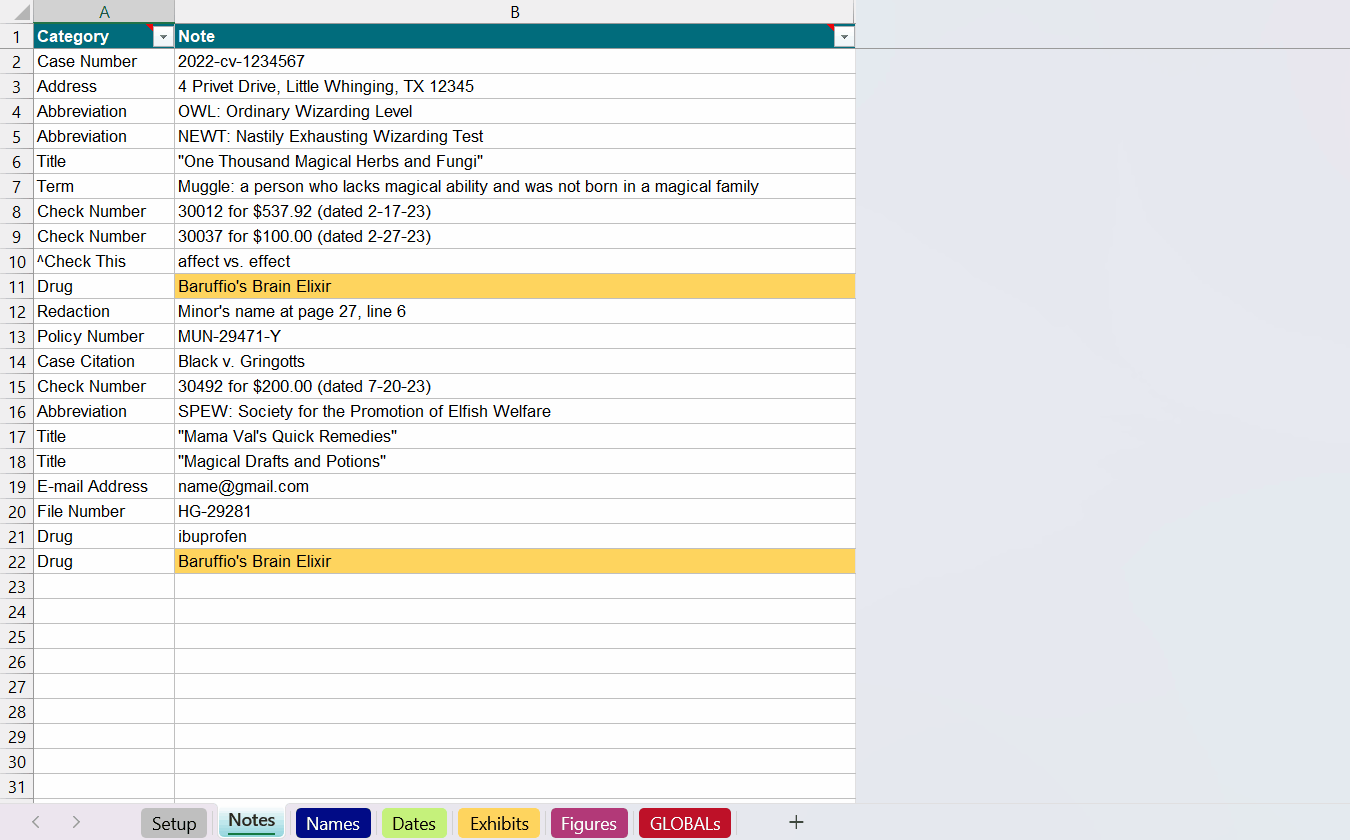Select the "affect vs. effect" cell
The height and width of the screenshot is (840, 1350).
click(515, 261)
